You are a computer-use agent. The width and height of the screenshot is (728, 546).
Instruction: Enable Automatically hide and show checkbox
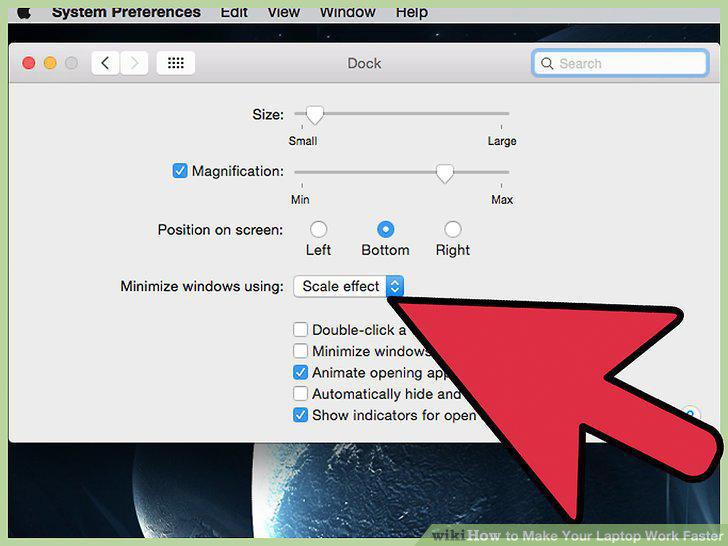[300, 394]
